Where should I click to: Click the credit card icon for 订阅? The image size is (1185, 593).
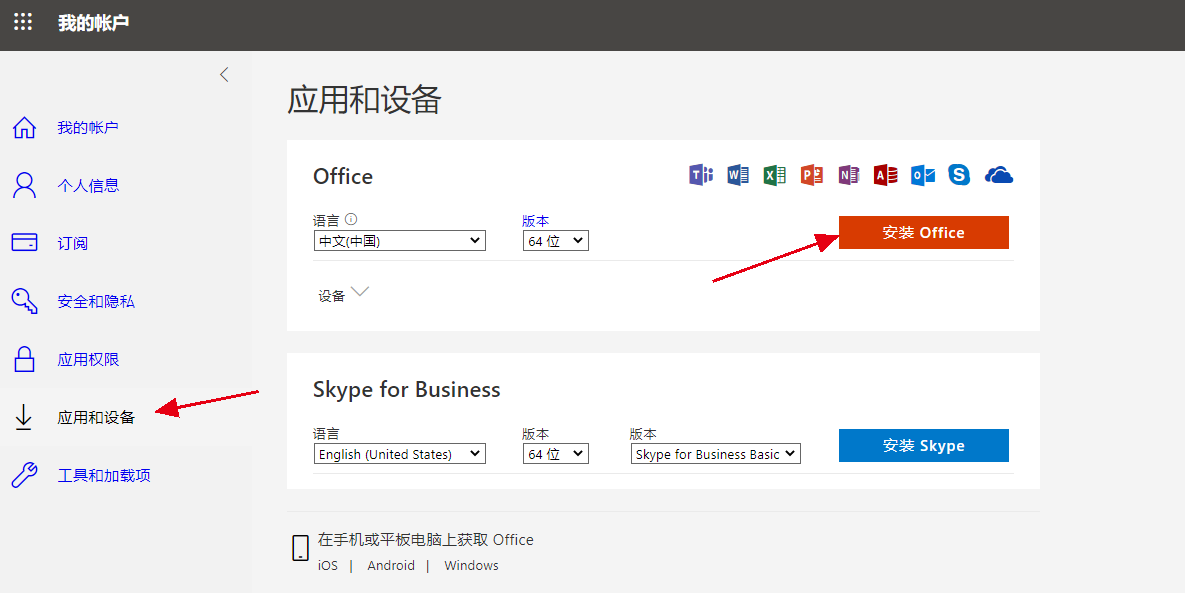point(24,242)
